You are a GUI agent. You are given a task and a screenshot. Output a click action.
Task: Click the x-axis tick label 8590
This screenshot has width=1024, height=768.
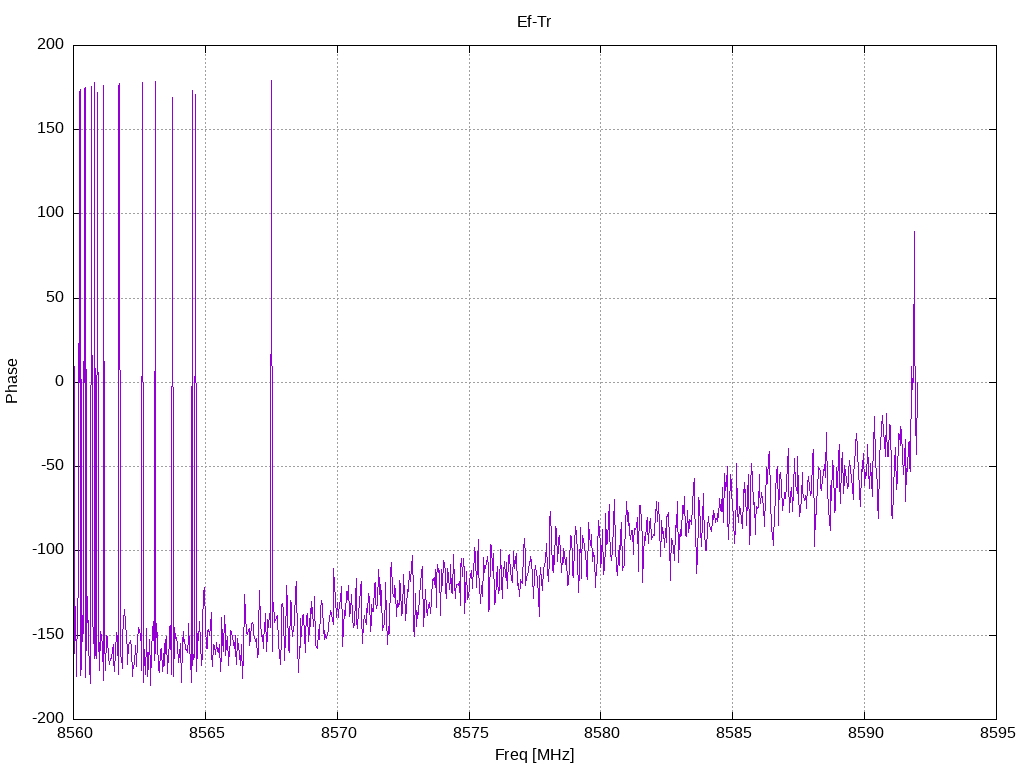pos(865,733)
